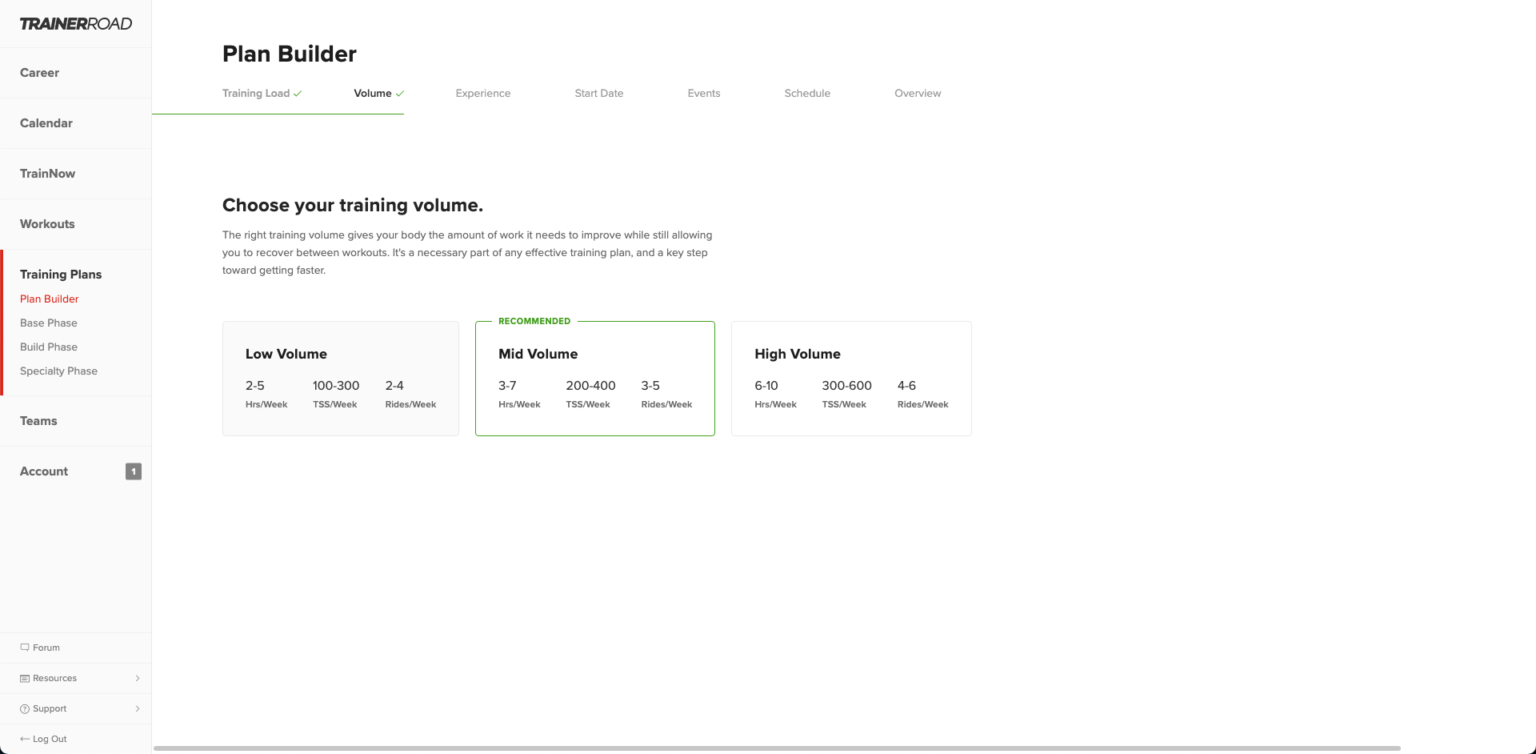Click the green checkmark beside Volume
Viewport: 1536px width, 754px height.
398,92
